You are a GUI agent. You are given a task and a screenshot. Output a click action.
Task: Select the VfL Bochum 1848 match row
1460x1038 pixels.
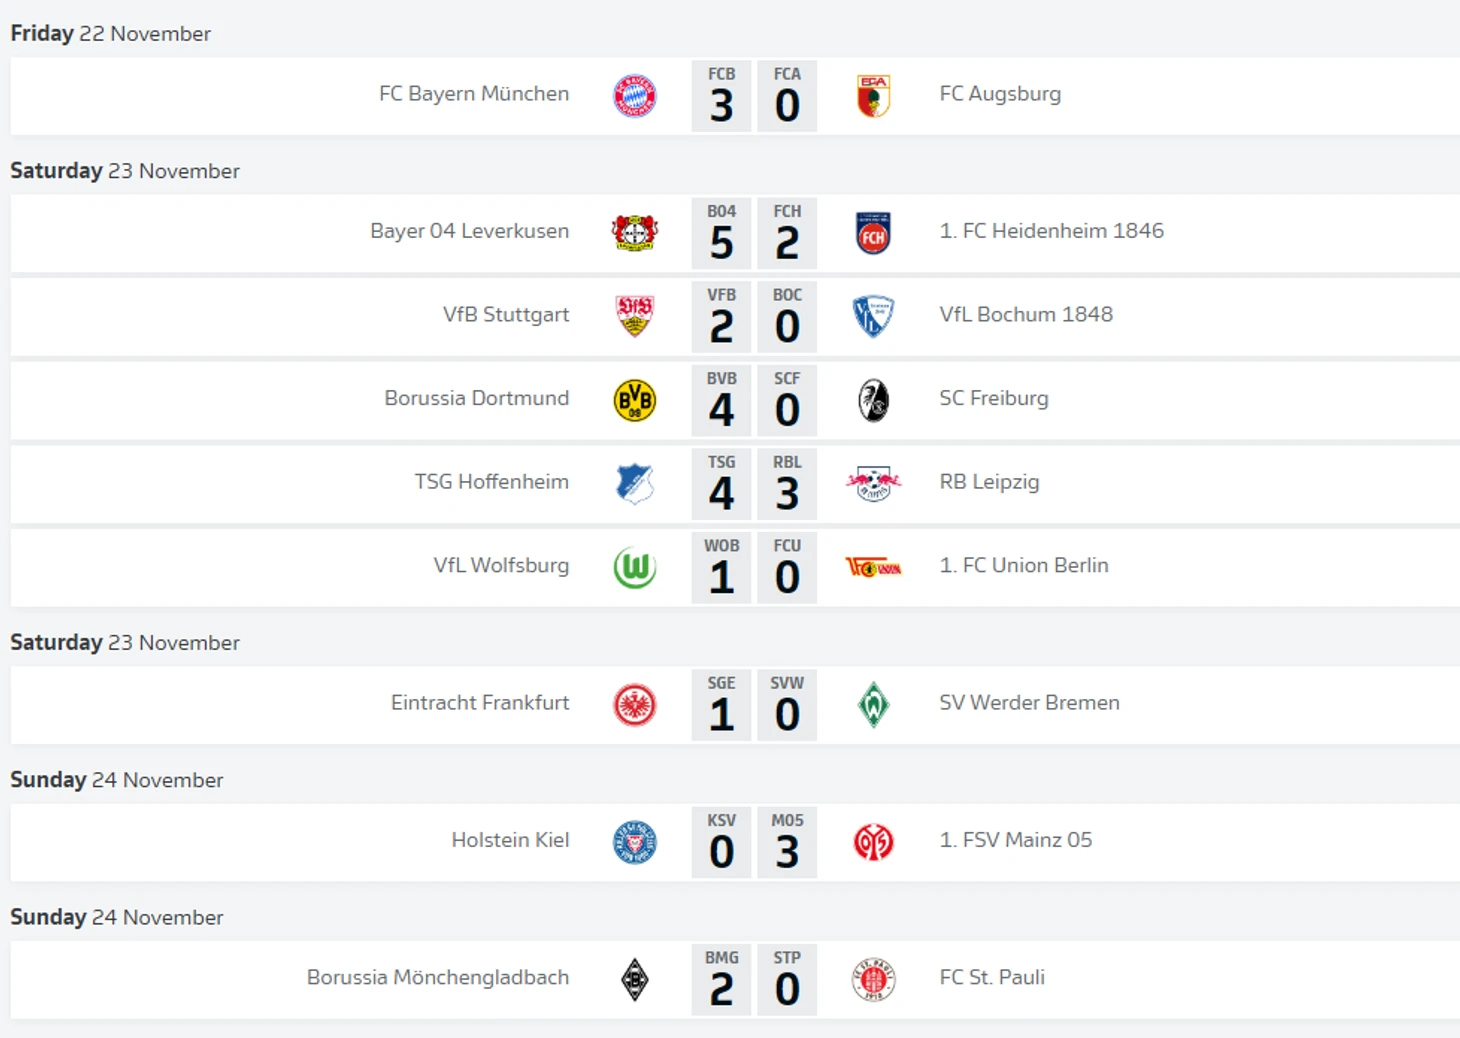(735, 317)
